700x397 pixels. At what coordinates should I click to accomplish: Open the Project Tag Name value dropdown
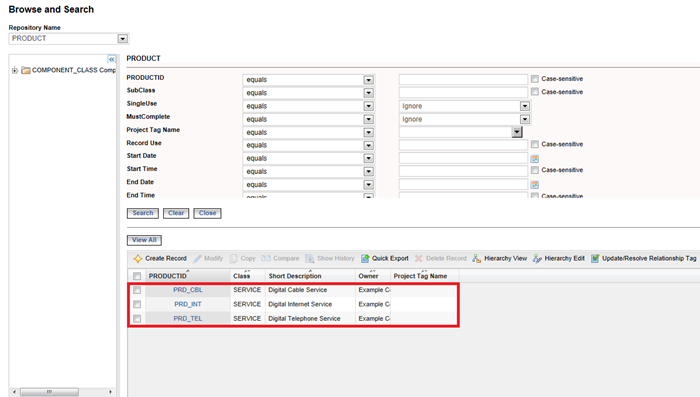click(517, 132)
